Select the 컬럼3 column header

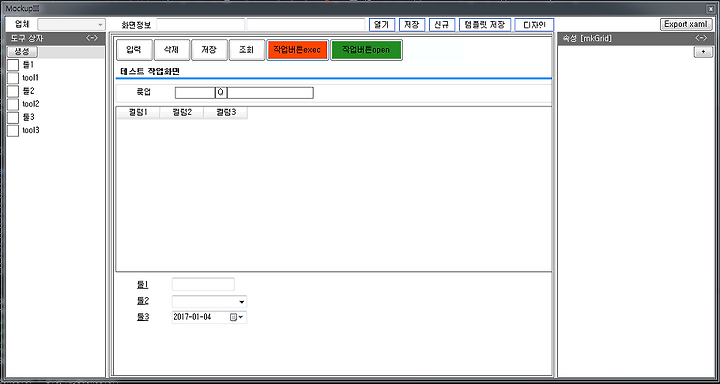click(x=225, y=113)
